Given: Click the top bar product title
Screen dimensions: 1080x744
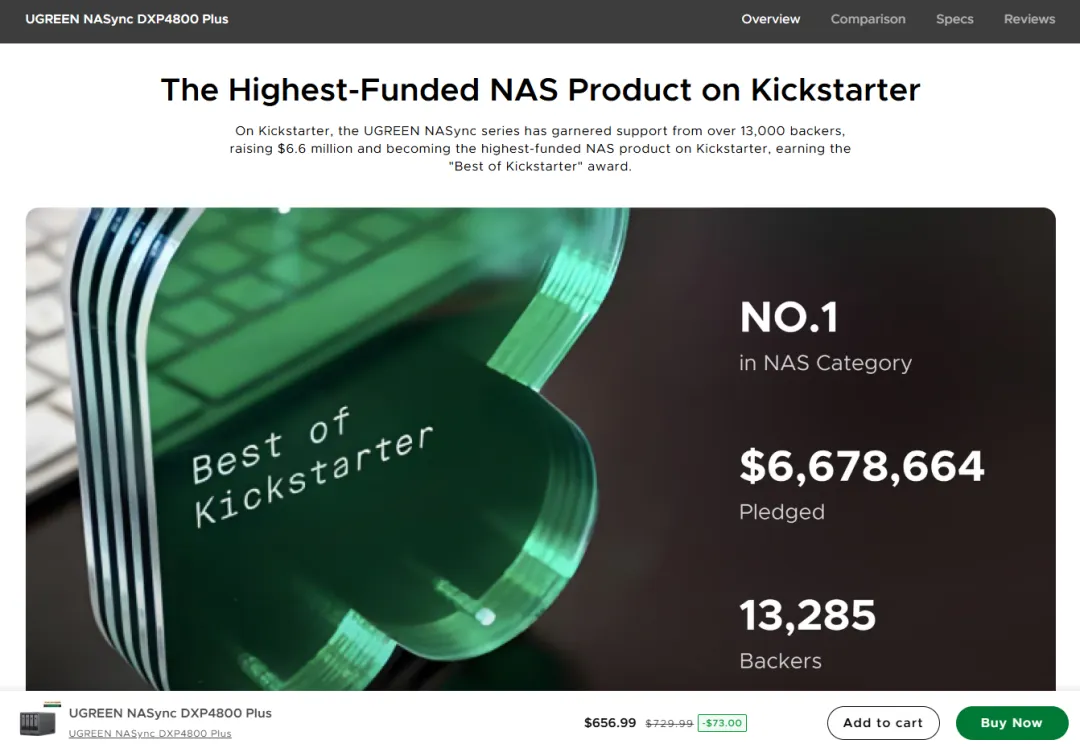Looking at the screenshot, I should pos(127,19).
